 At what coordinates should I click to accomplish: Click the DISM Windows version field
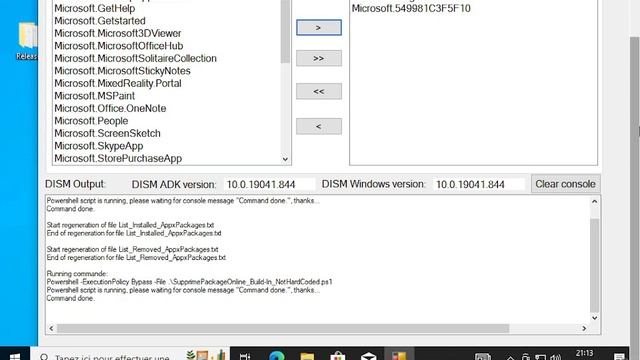pos(479,184)
